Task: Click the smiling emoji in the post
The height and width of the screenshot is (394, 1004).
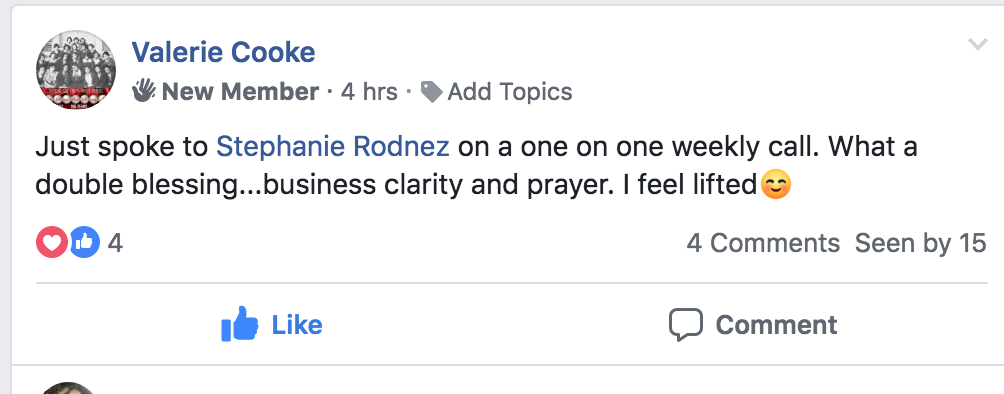Action: pyautogui.click(x=775, y=185)
